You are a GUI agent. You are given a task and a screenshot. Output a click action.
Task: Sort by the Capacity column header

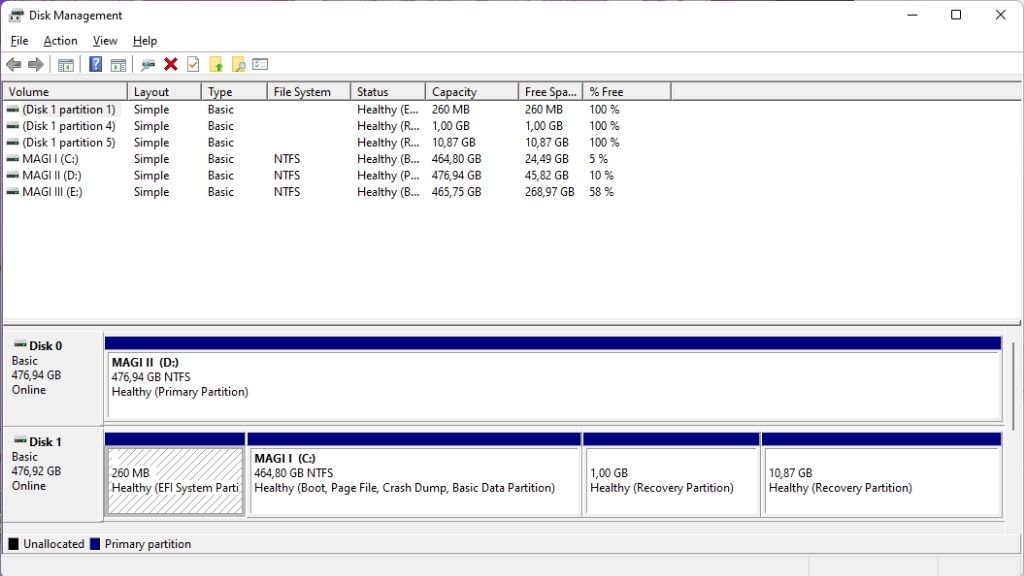click(472, 91)
